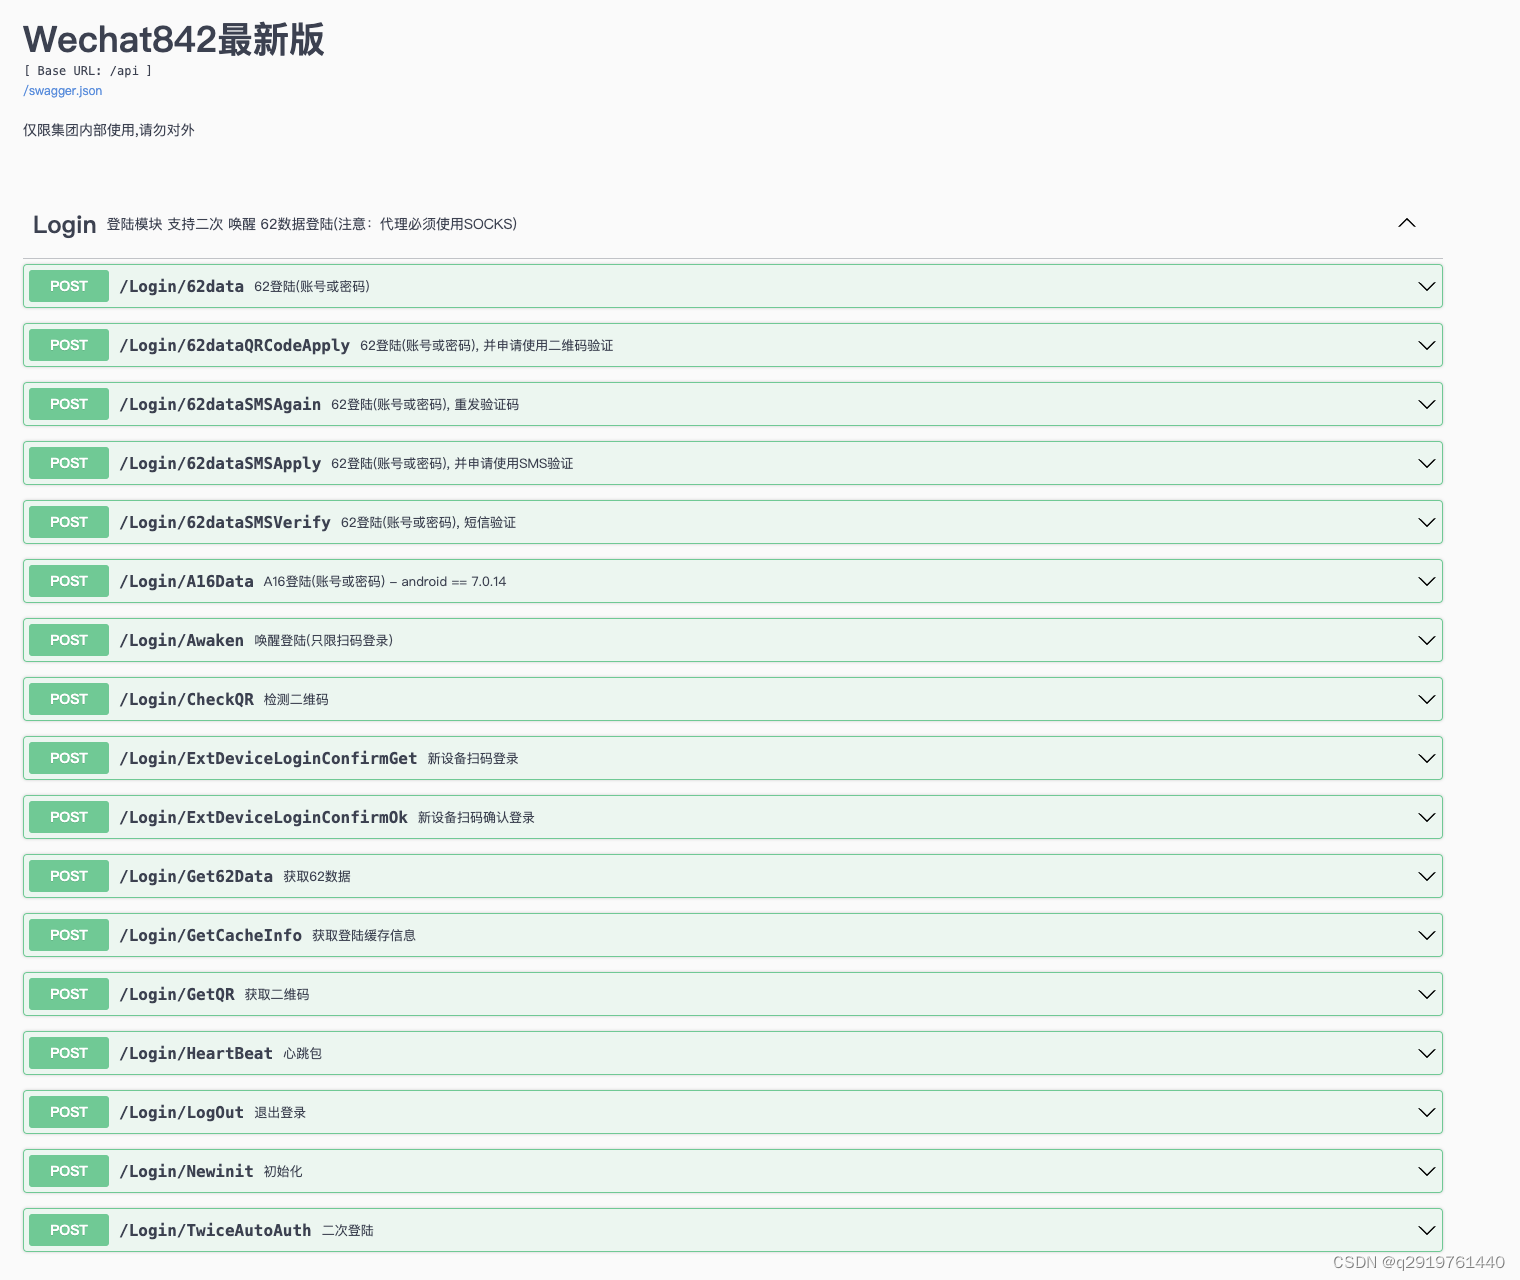The height and width of the screenshot is (1280, 1520).
Task: Expand the /Login/GetQR row chevron
Action: [x=1427, y=994]
